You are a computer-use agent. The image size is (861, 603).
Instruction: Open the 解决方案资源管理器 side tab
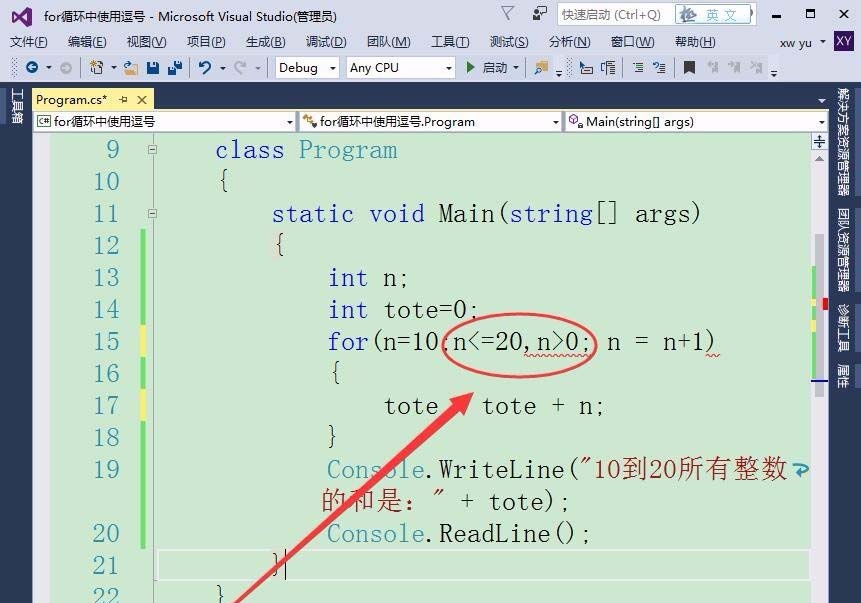[843, 141]
